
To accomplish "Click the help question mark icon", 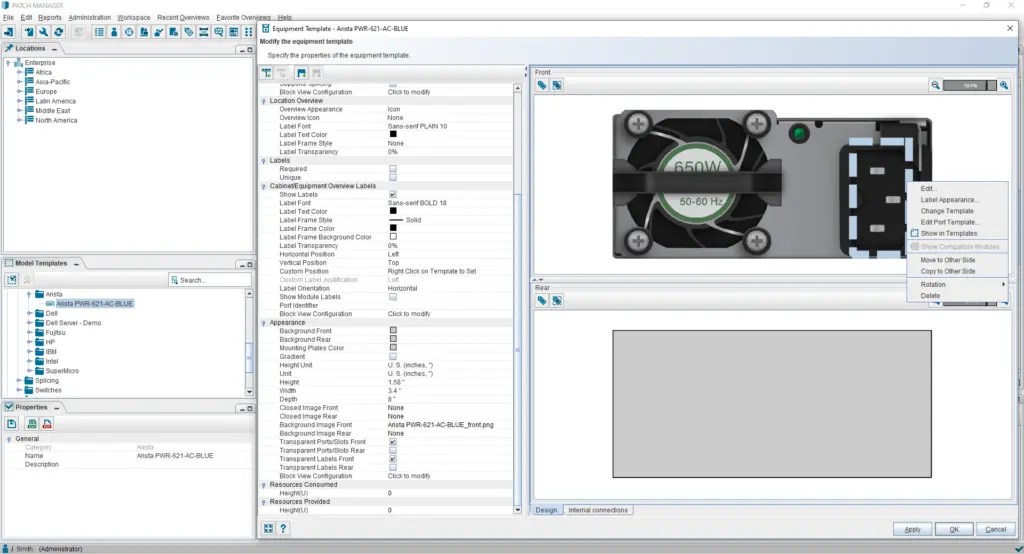I will click(283, 529).
